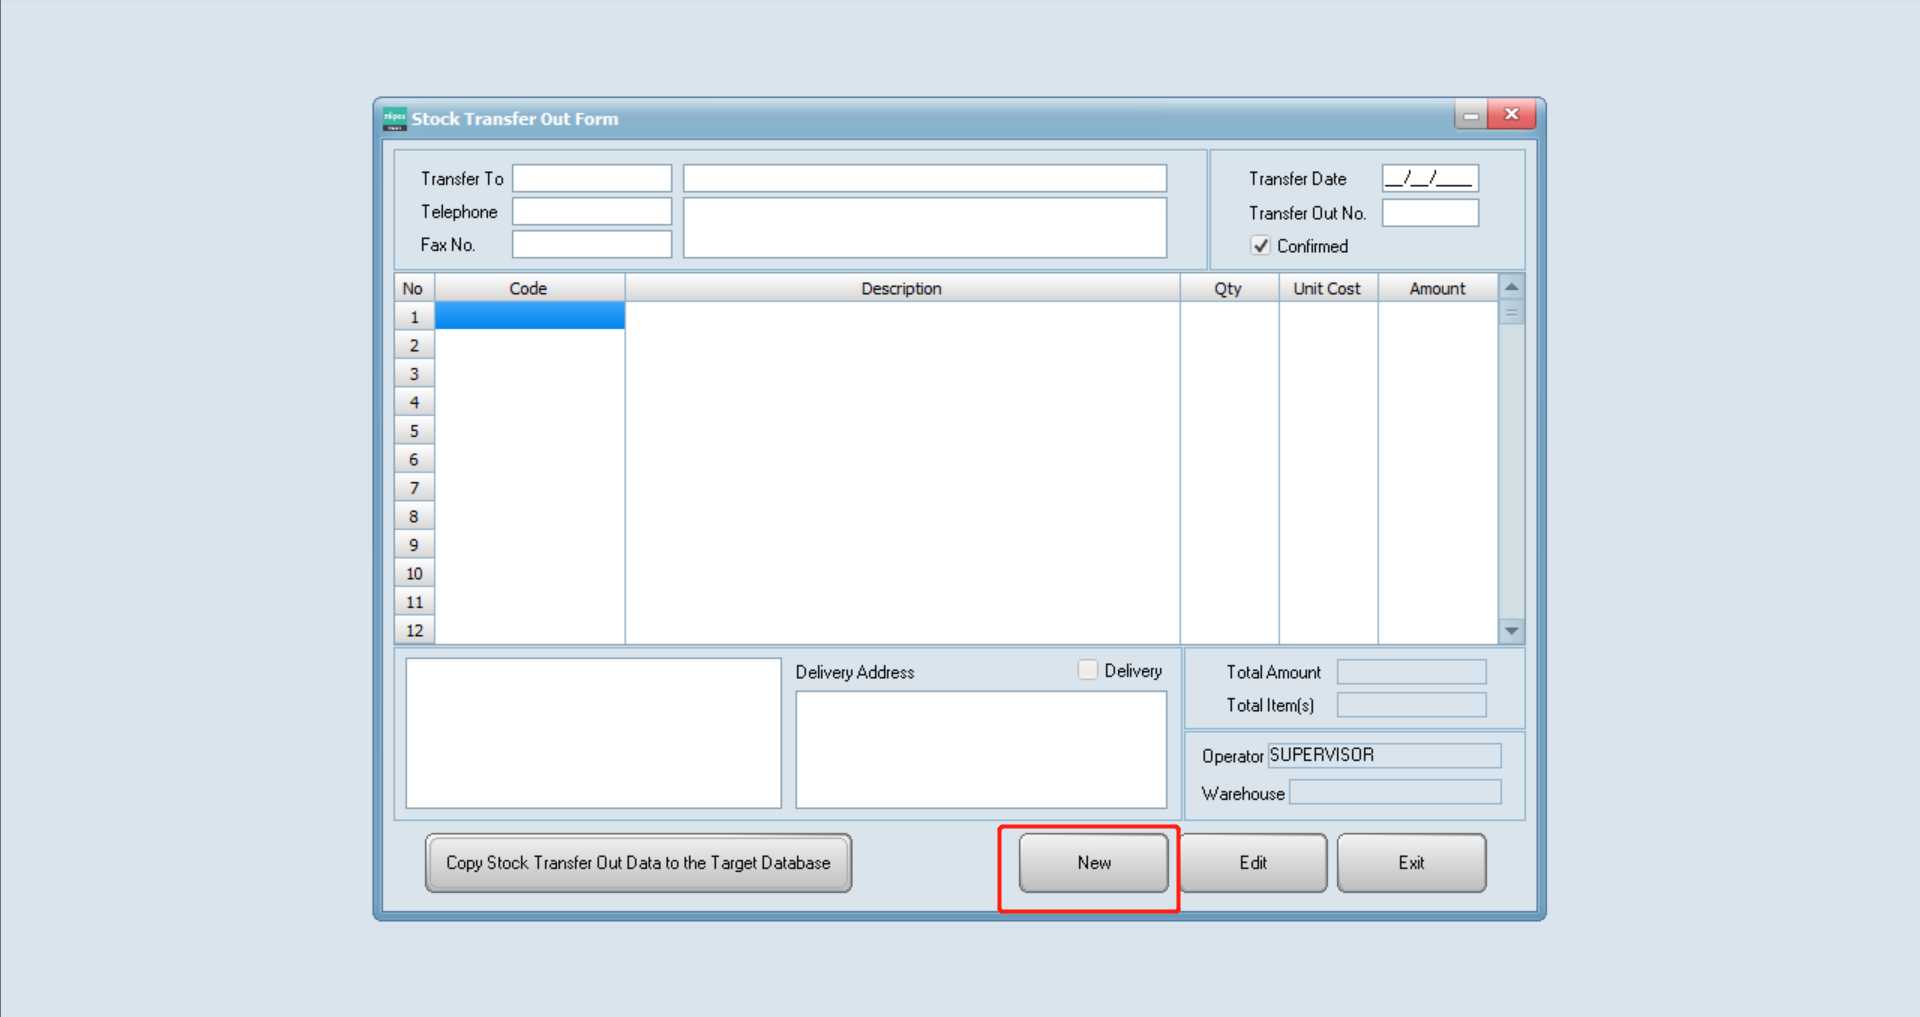Click the Transfer Date field
Image resolution: width=1920 pixels, height=1017 pixels.
click(x=1429, y=178)
